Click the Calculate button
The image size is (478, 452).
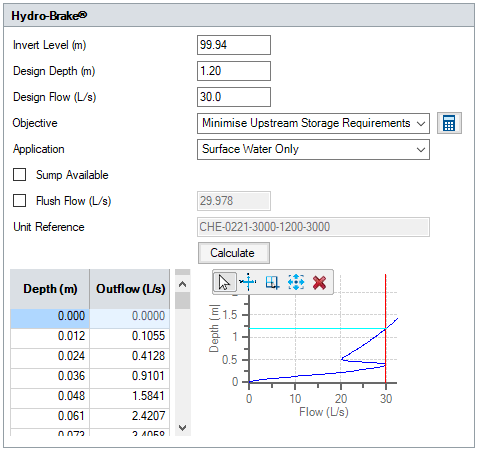[234, 253]
